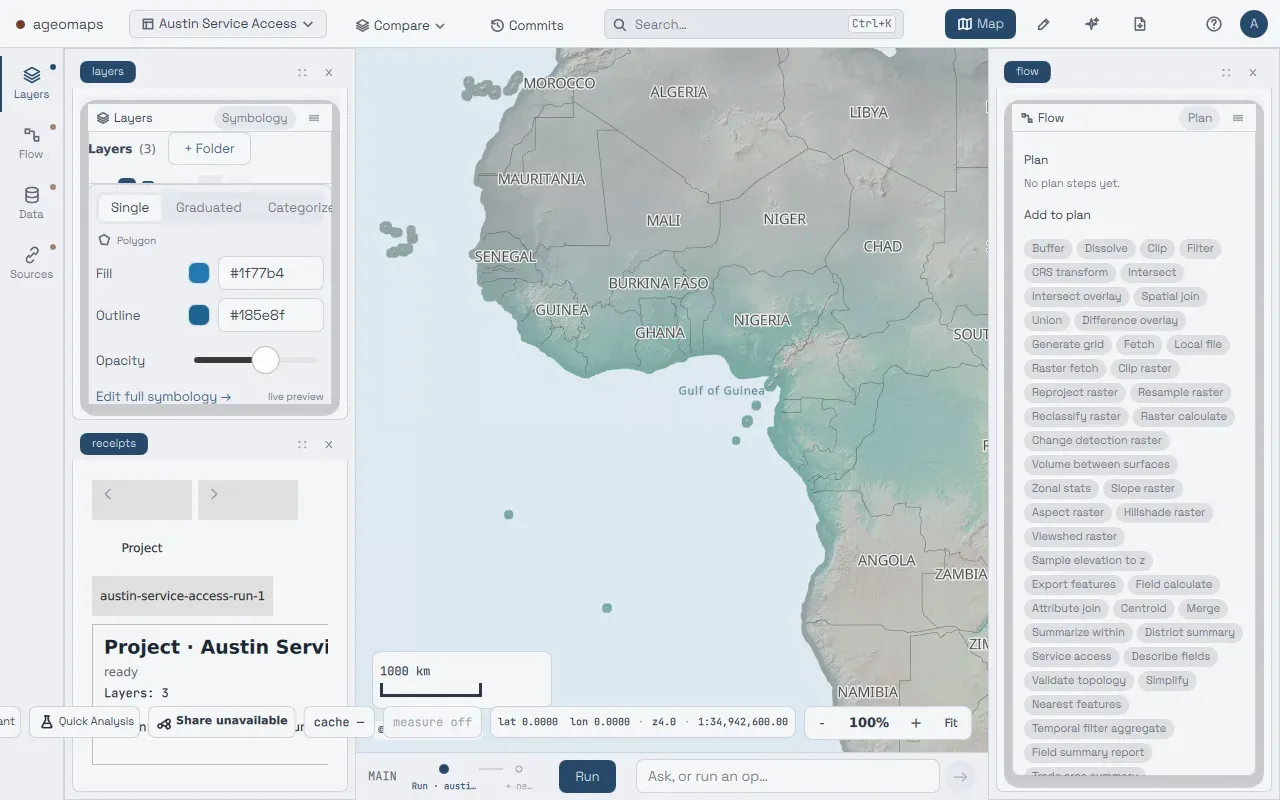Close the receipts panel
Viewport: 1280px width, 800px height.
point(329,444)
